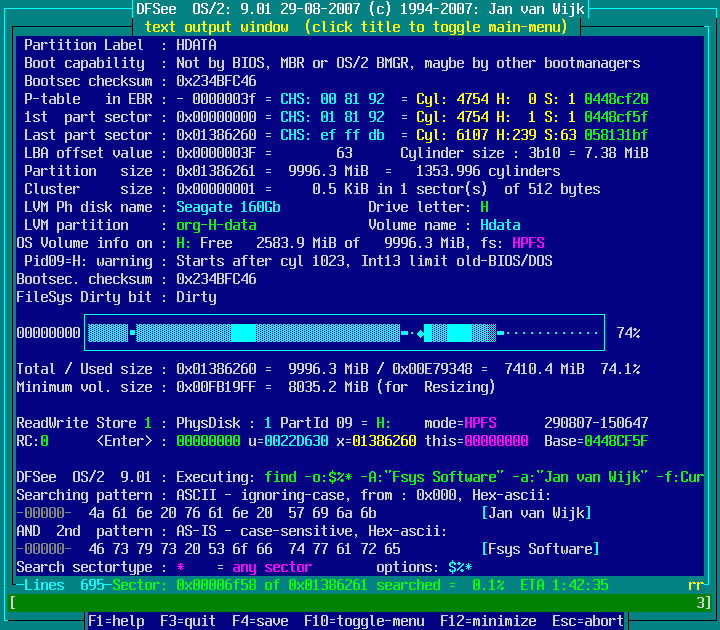Click the LVM partition name org-H-data
The width and height of the screenshot is (720, 630).
[x=216, y=225]
